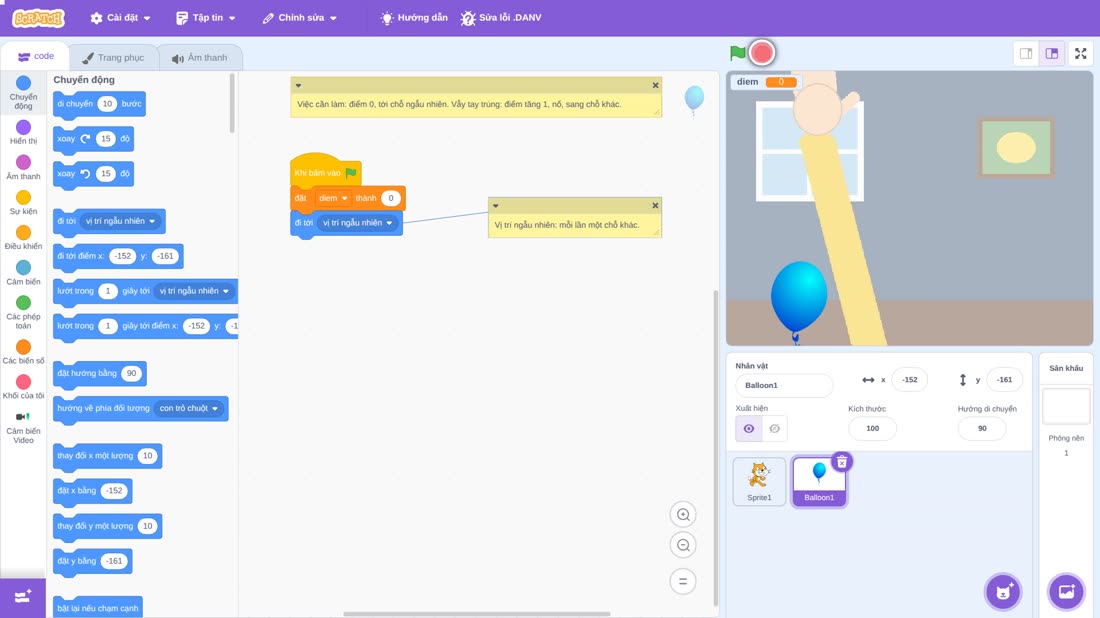
Task: Select the Cảm biến block category
Action: click(23, 272)
